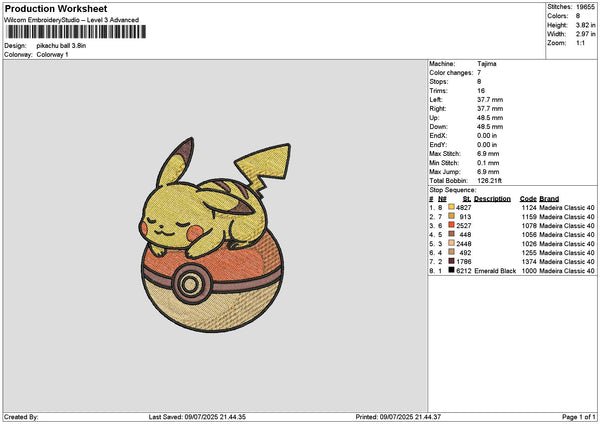Click the tan swatch for code 1255
The image size is (600, 424).
451,252
